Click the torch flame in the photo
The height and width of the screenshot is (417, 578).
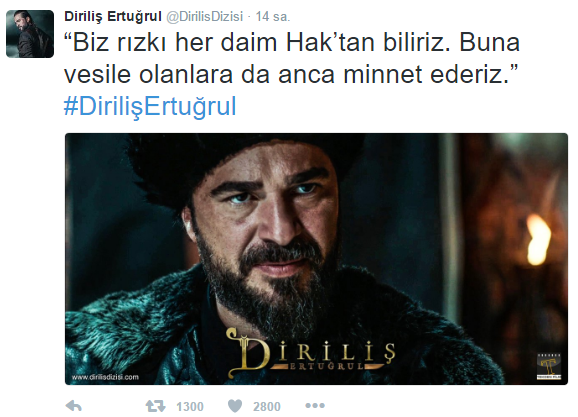click(538, 240)
